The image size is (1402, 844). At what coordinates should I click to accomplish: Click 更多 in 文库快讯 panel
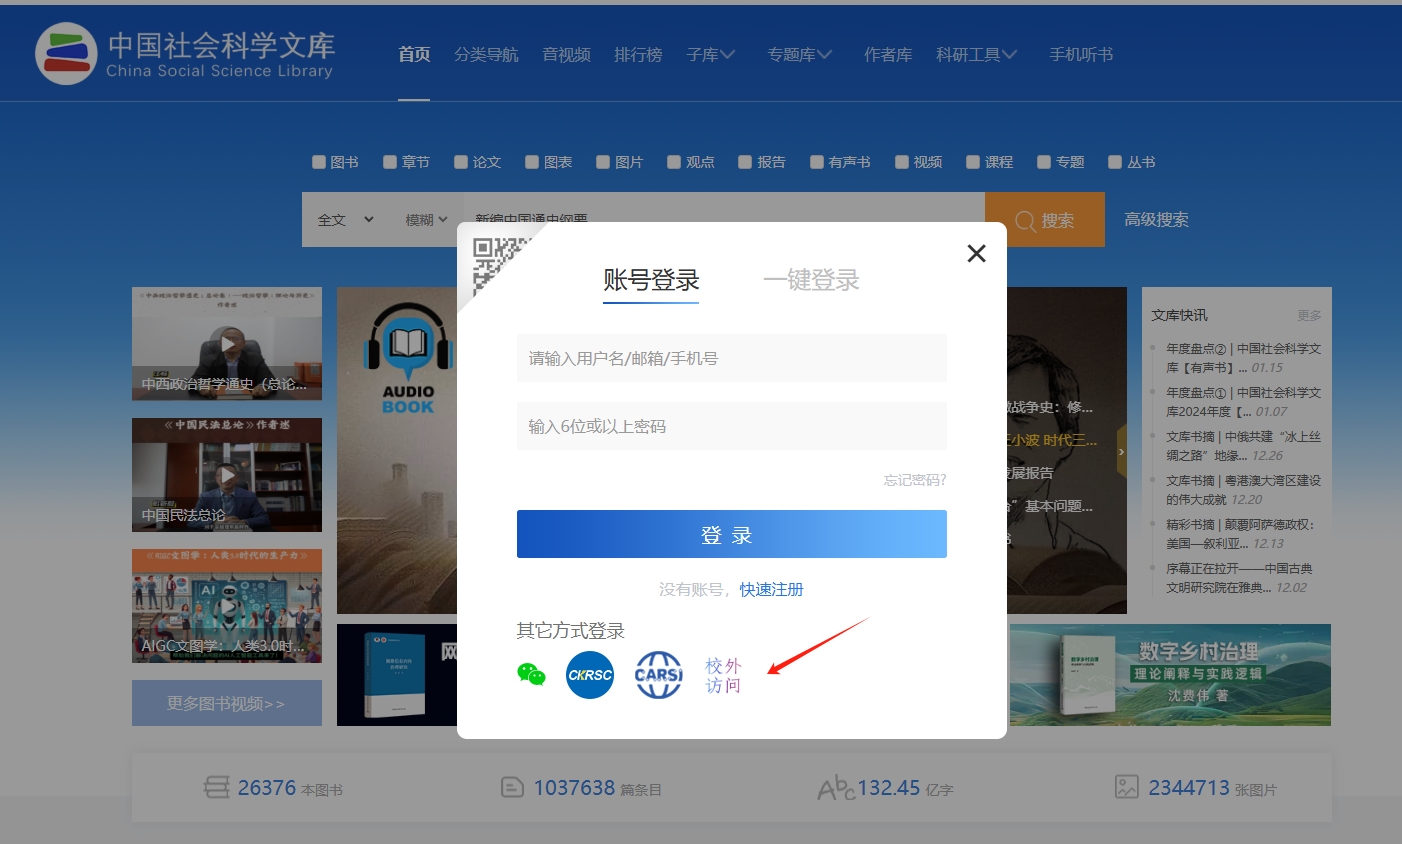(1309, 315)
